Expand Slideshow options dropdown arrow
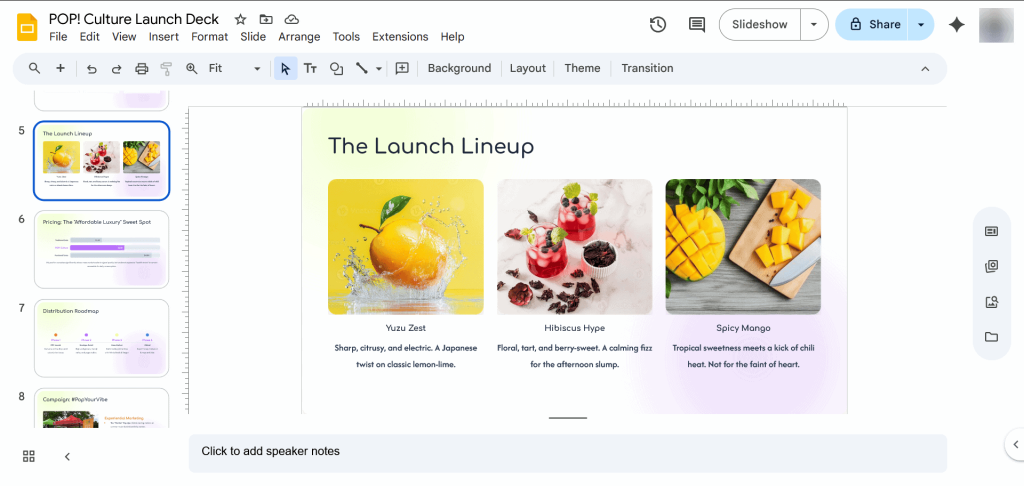Screen dimensions: 1024x486 pyautogui.click(x=814, y=25)
